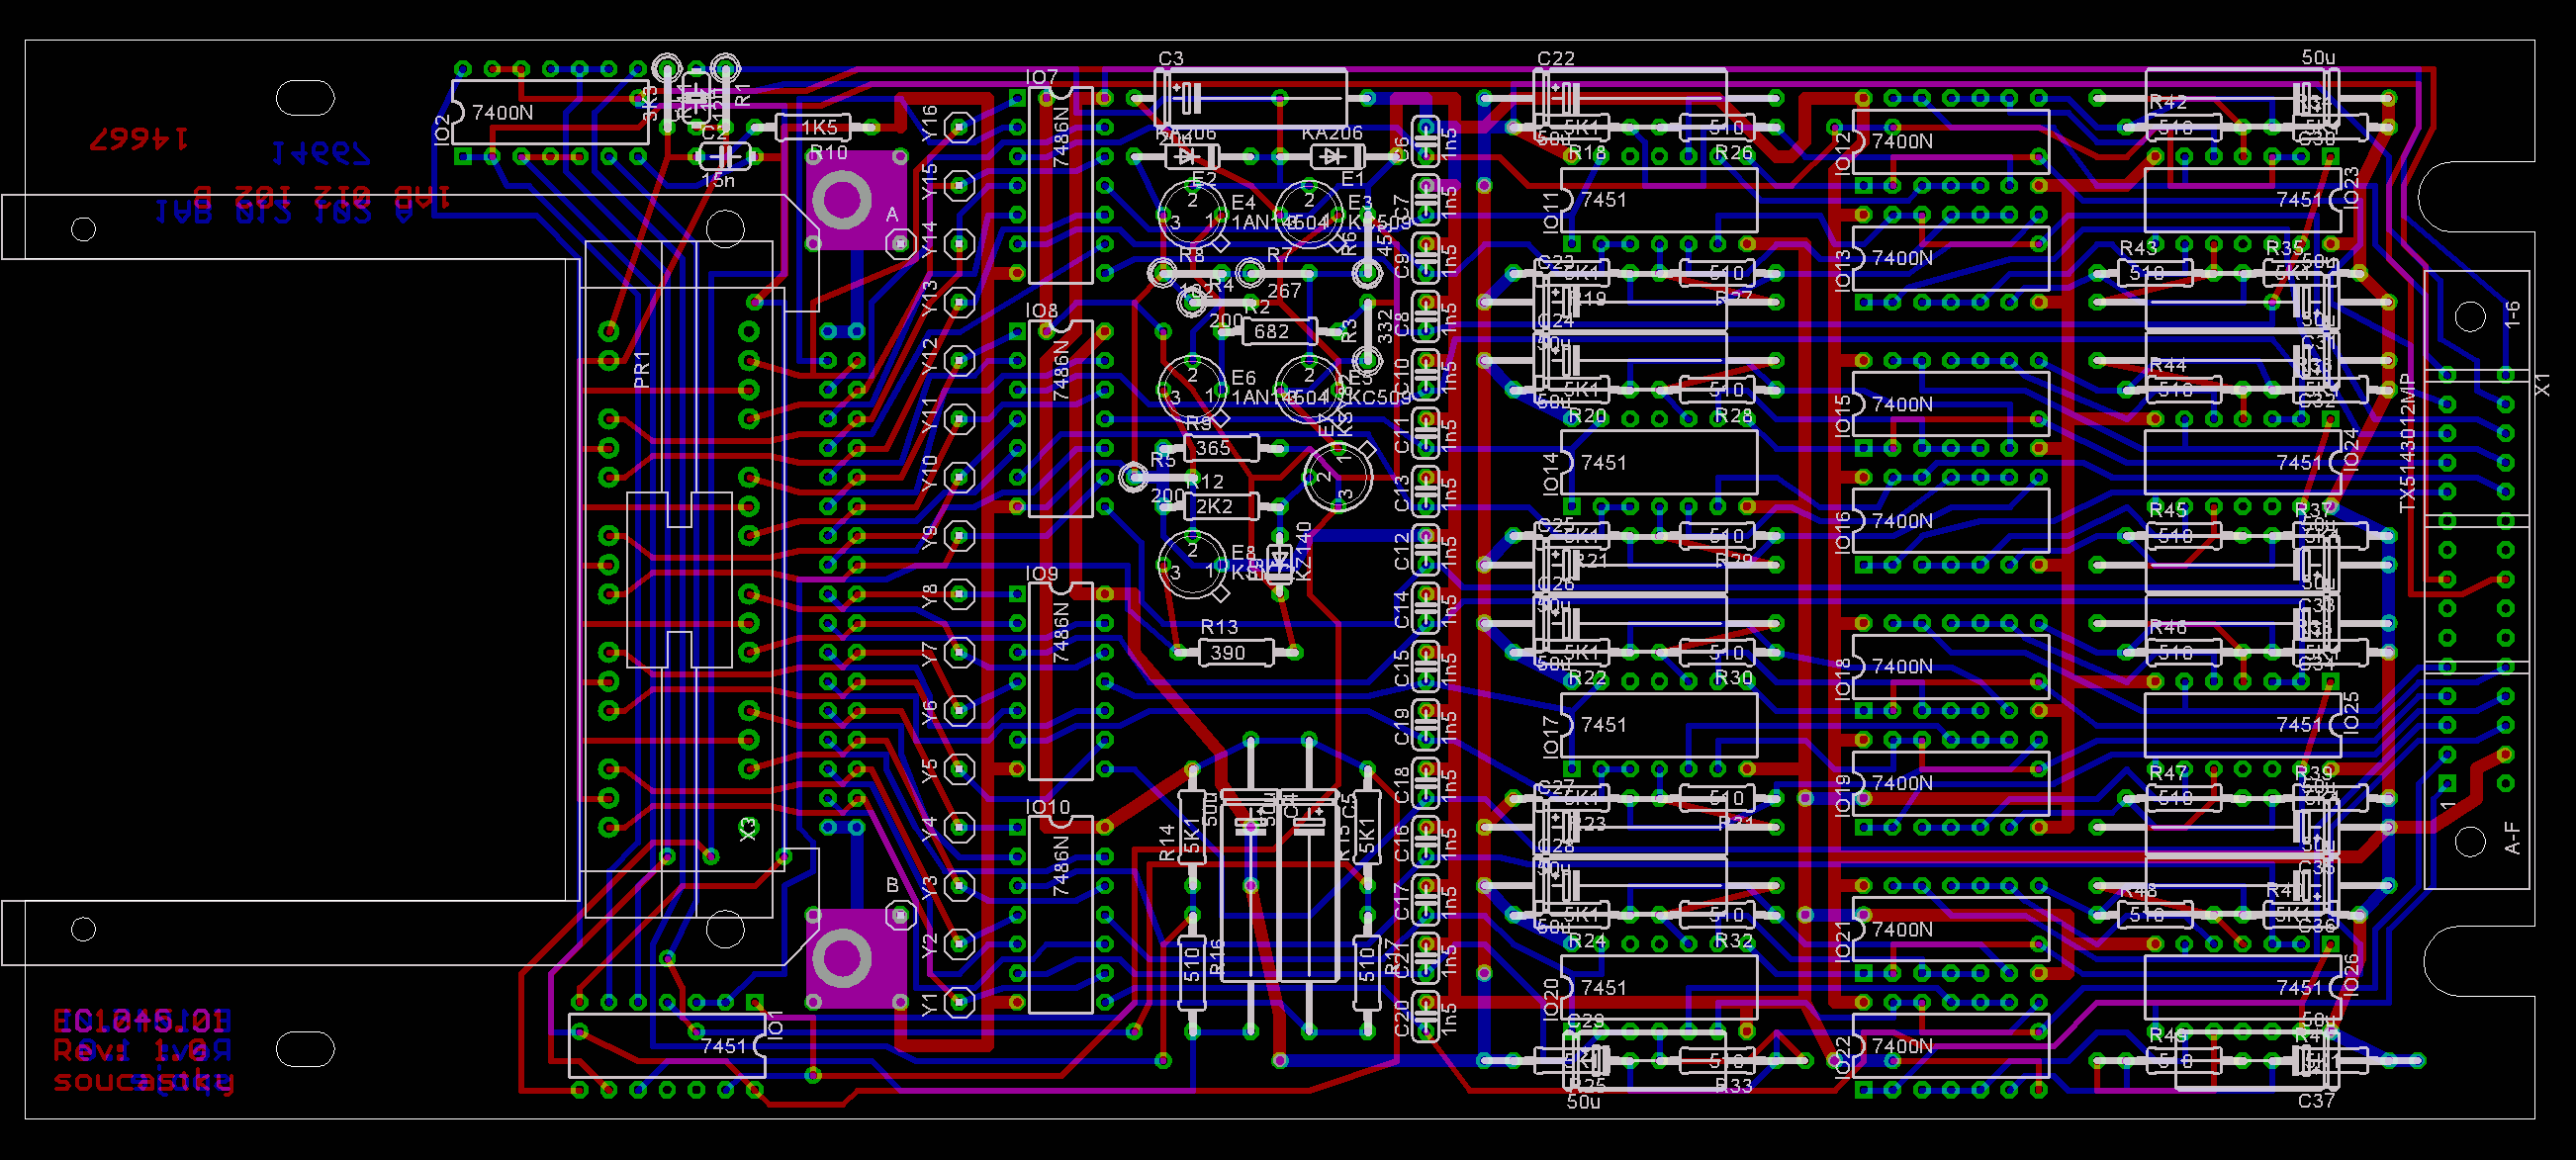Click the top-left oval mounting hole
The height and width of the screenshot is (1160, 2576).
pyautogui.click(x=305, y=98)
